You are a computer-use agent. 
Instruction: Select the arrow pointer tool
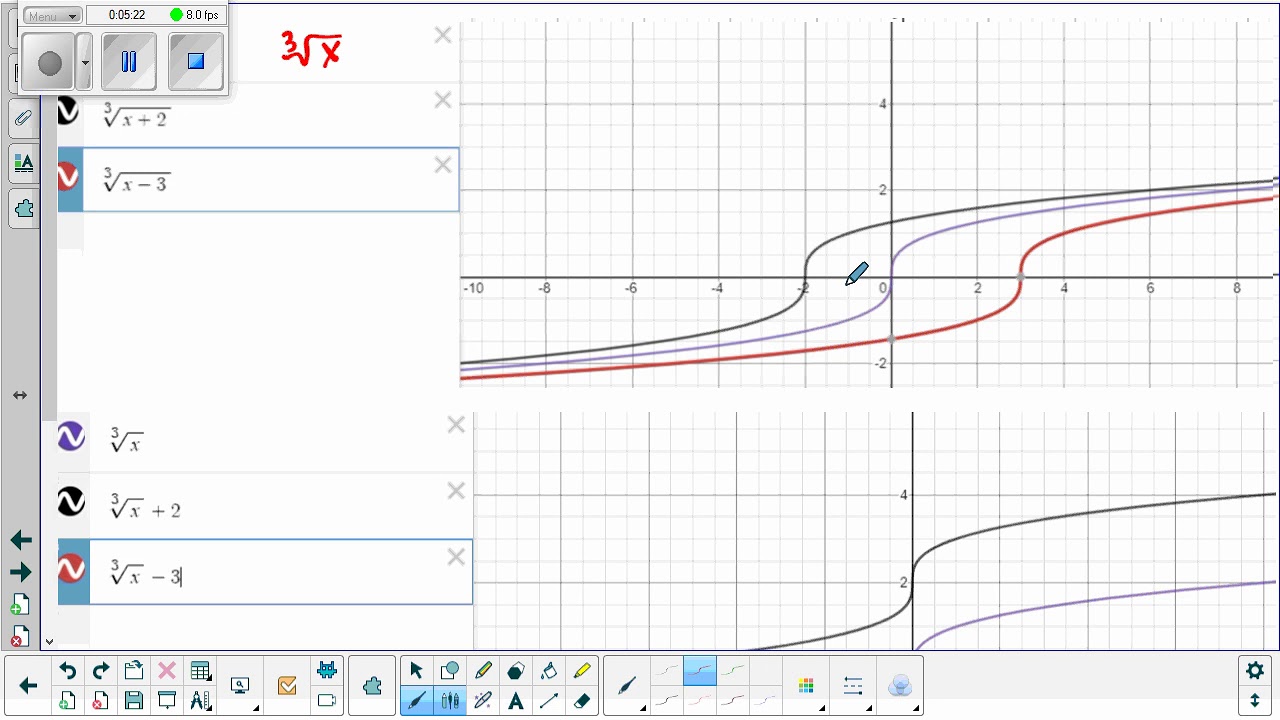pyautogui.click(x=416, y=671)
